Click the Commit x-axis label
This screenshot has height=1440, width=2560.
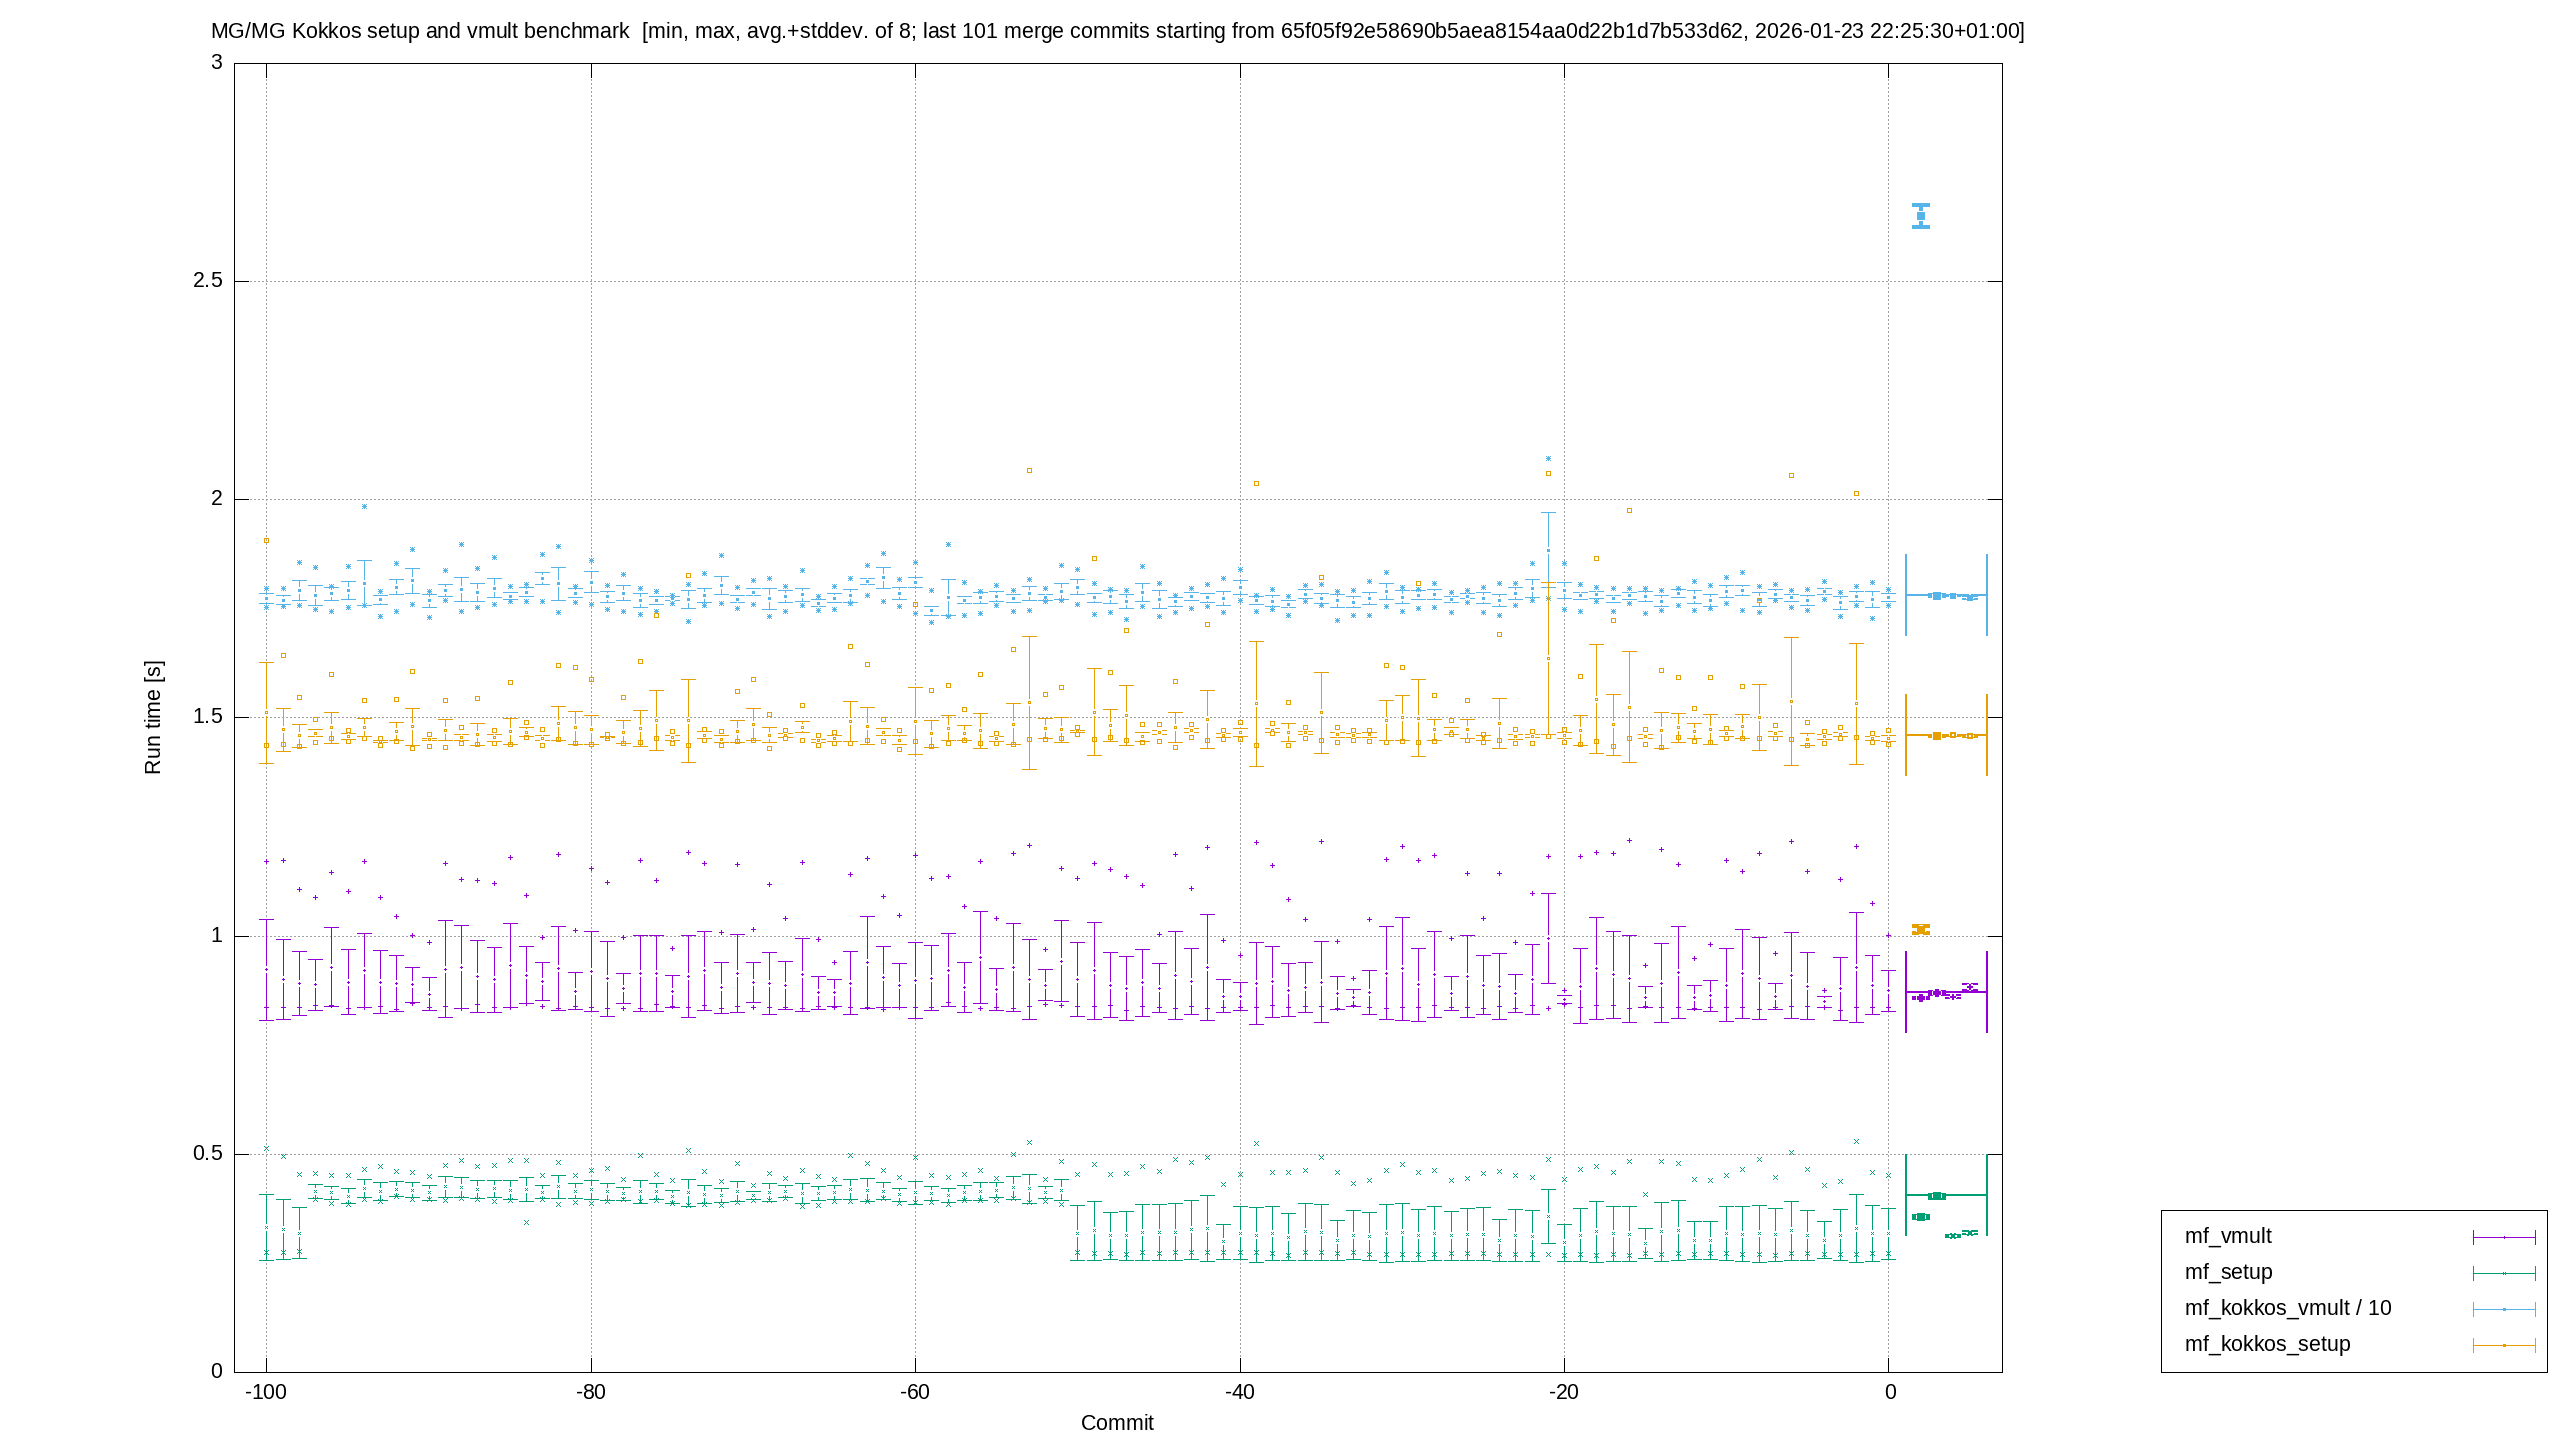(1117, 1423)
